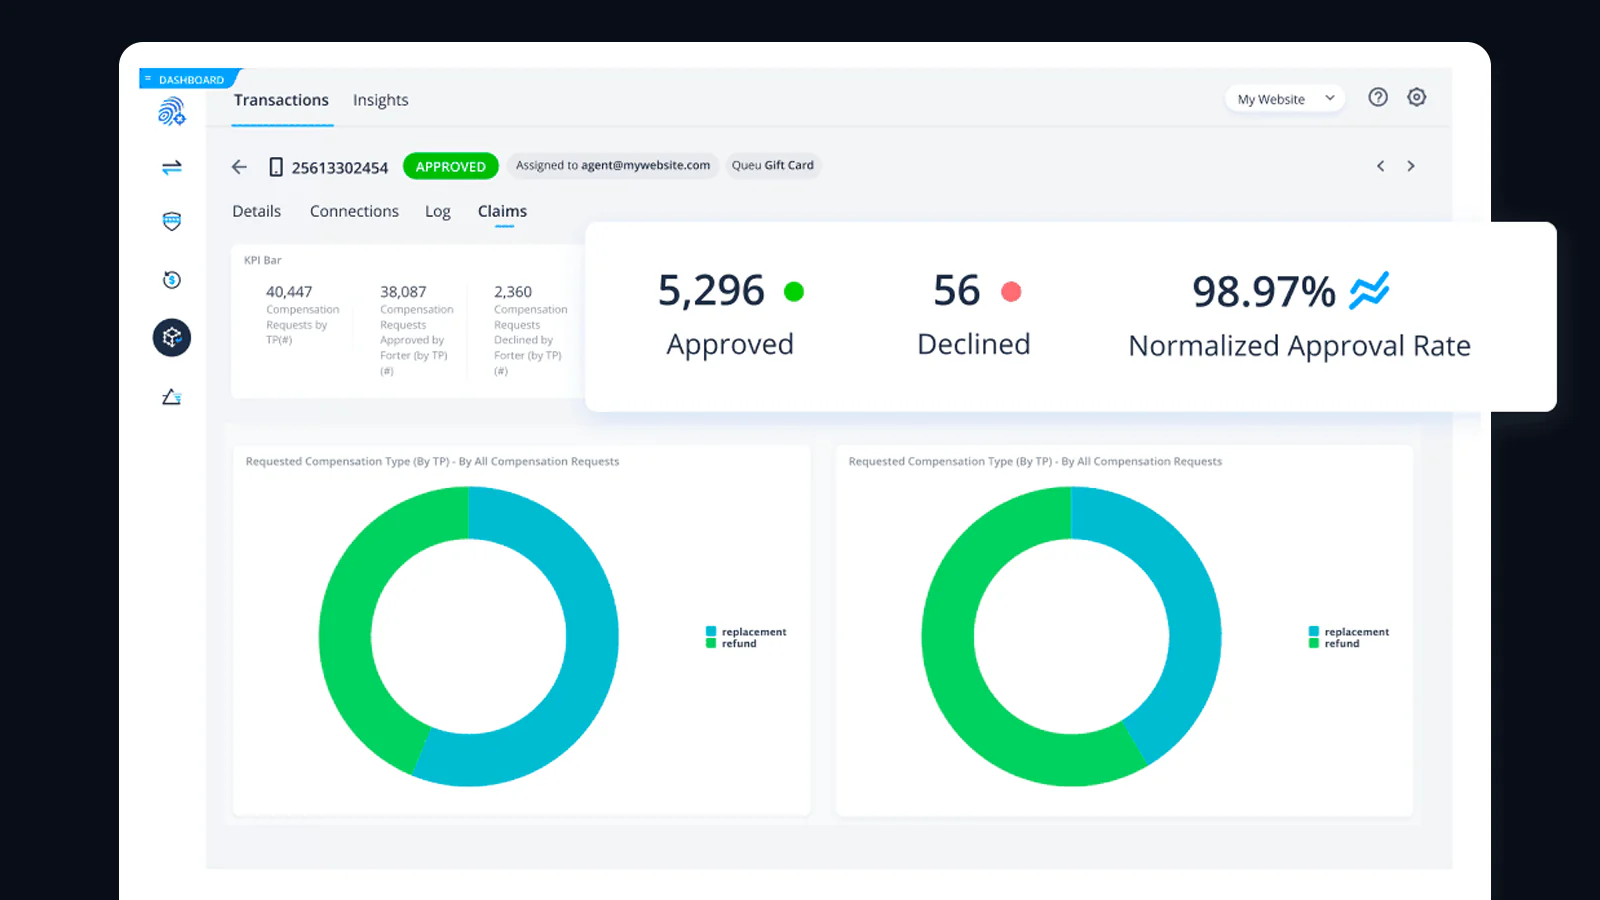Click the help question mark icon
Screen dimensions: 1600x900
1378,97
